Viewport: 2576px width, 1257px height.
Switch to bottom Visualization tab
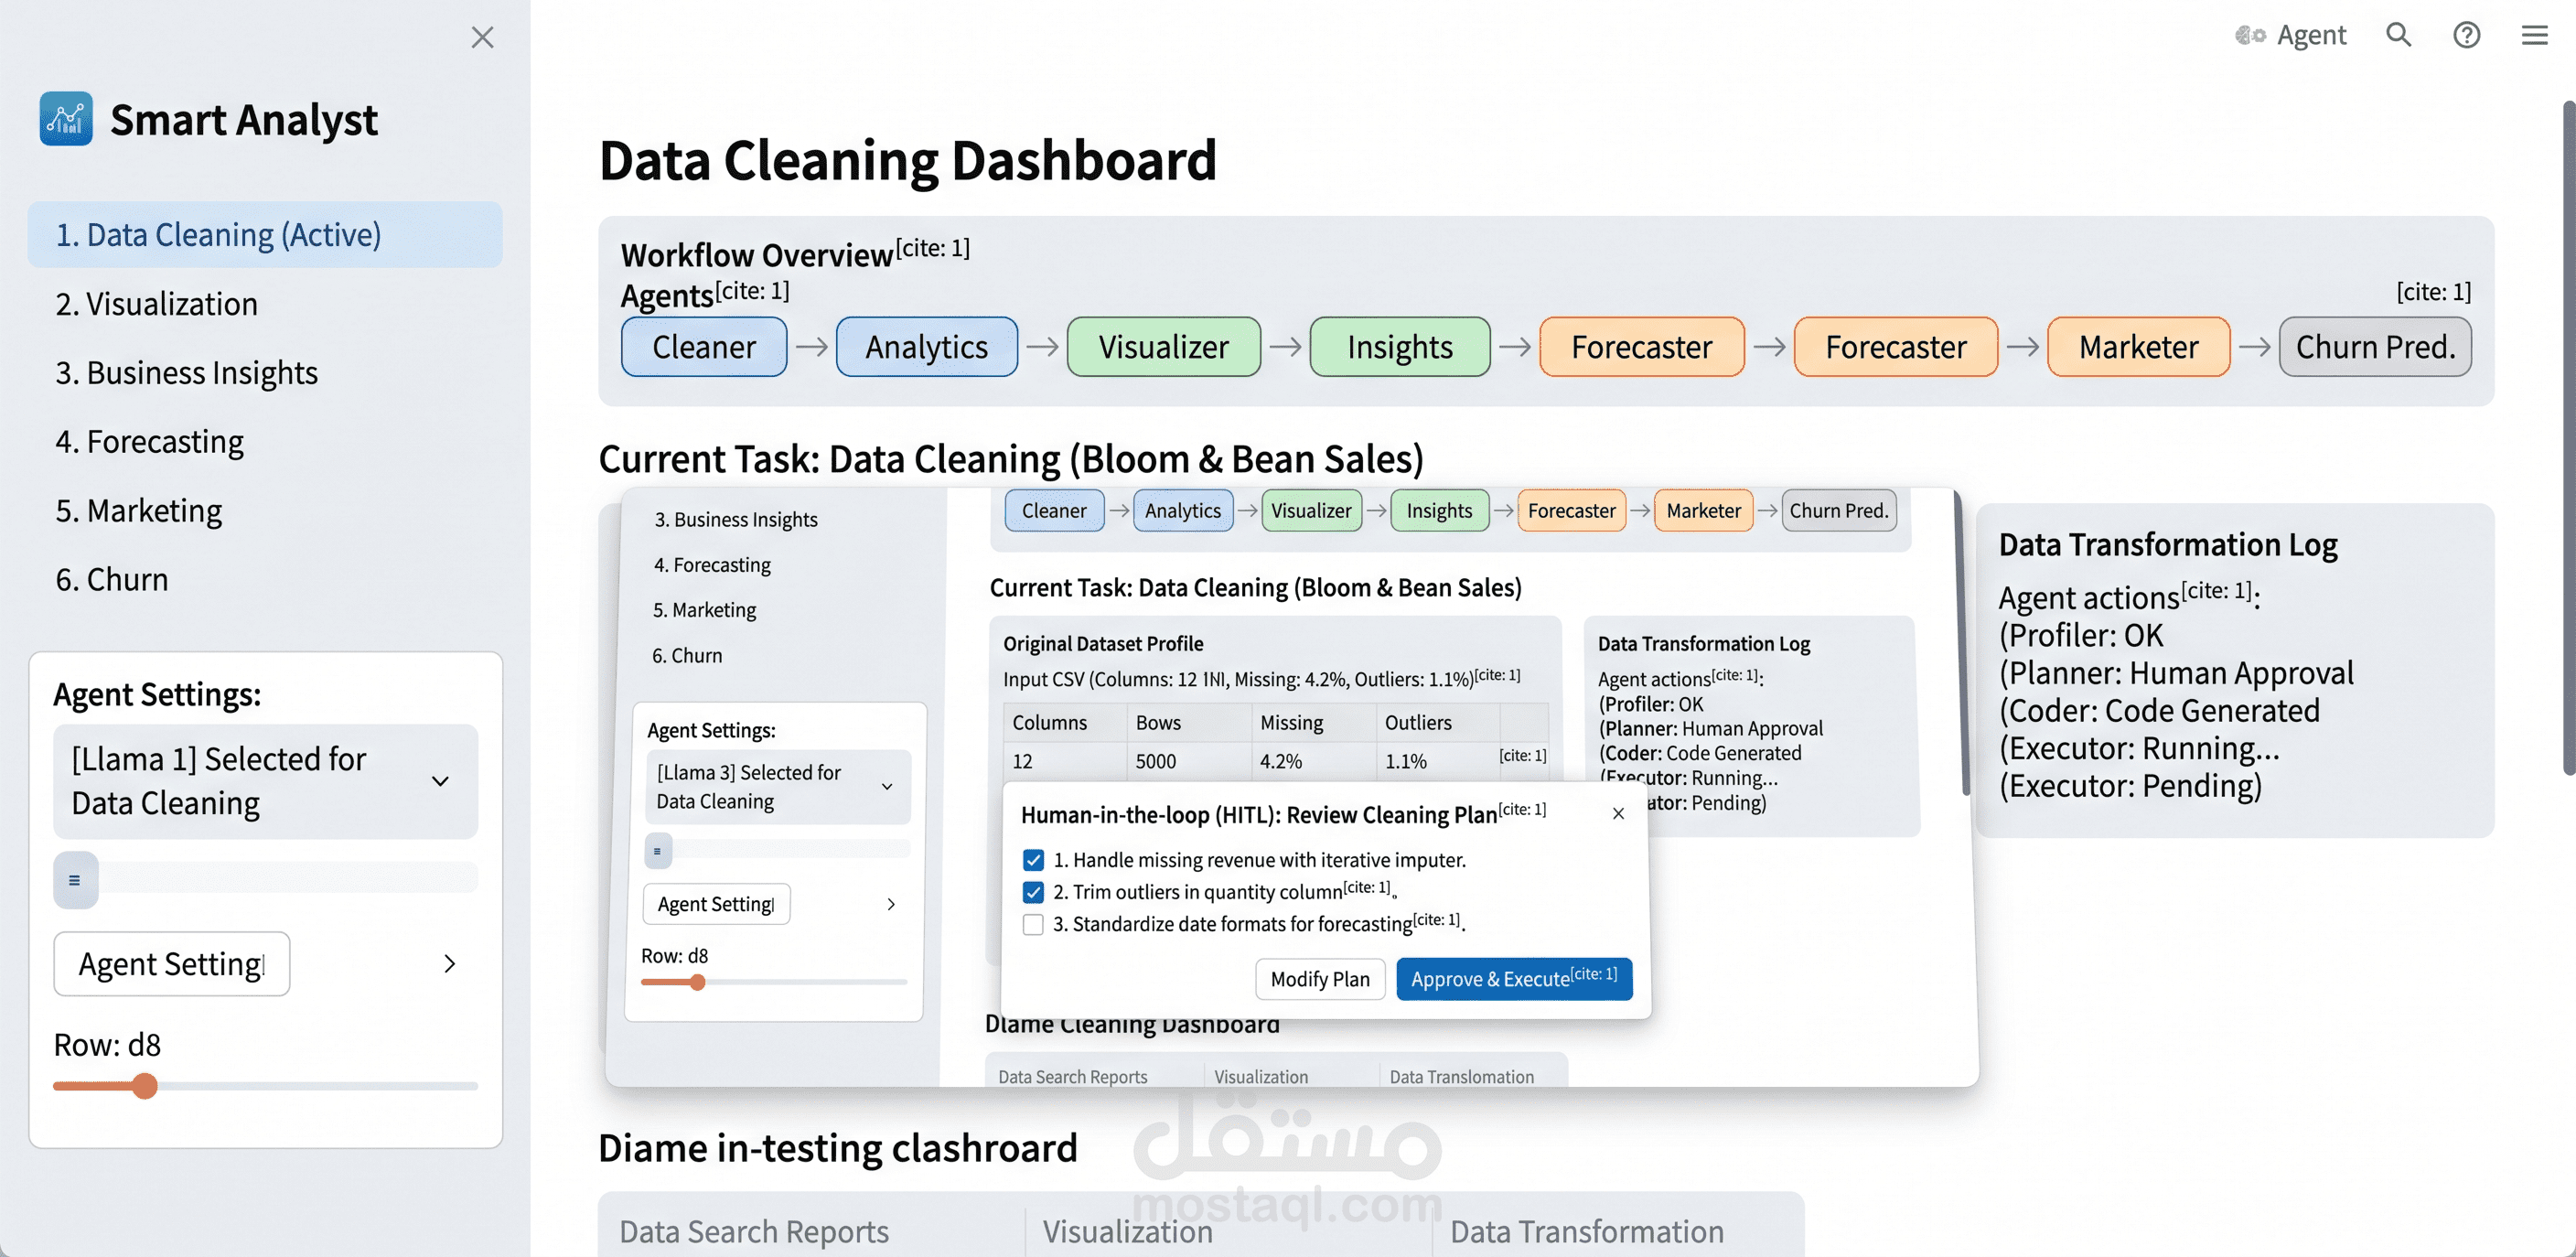point(1128,1231)
